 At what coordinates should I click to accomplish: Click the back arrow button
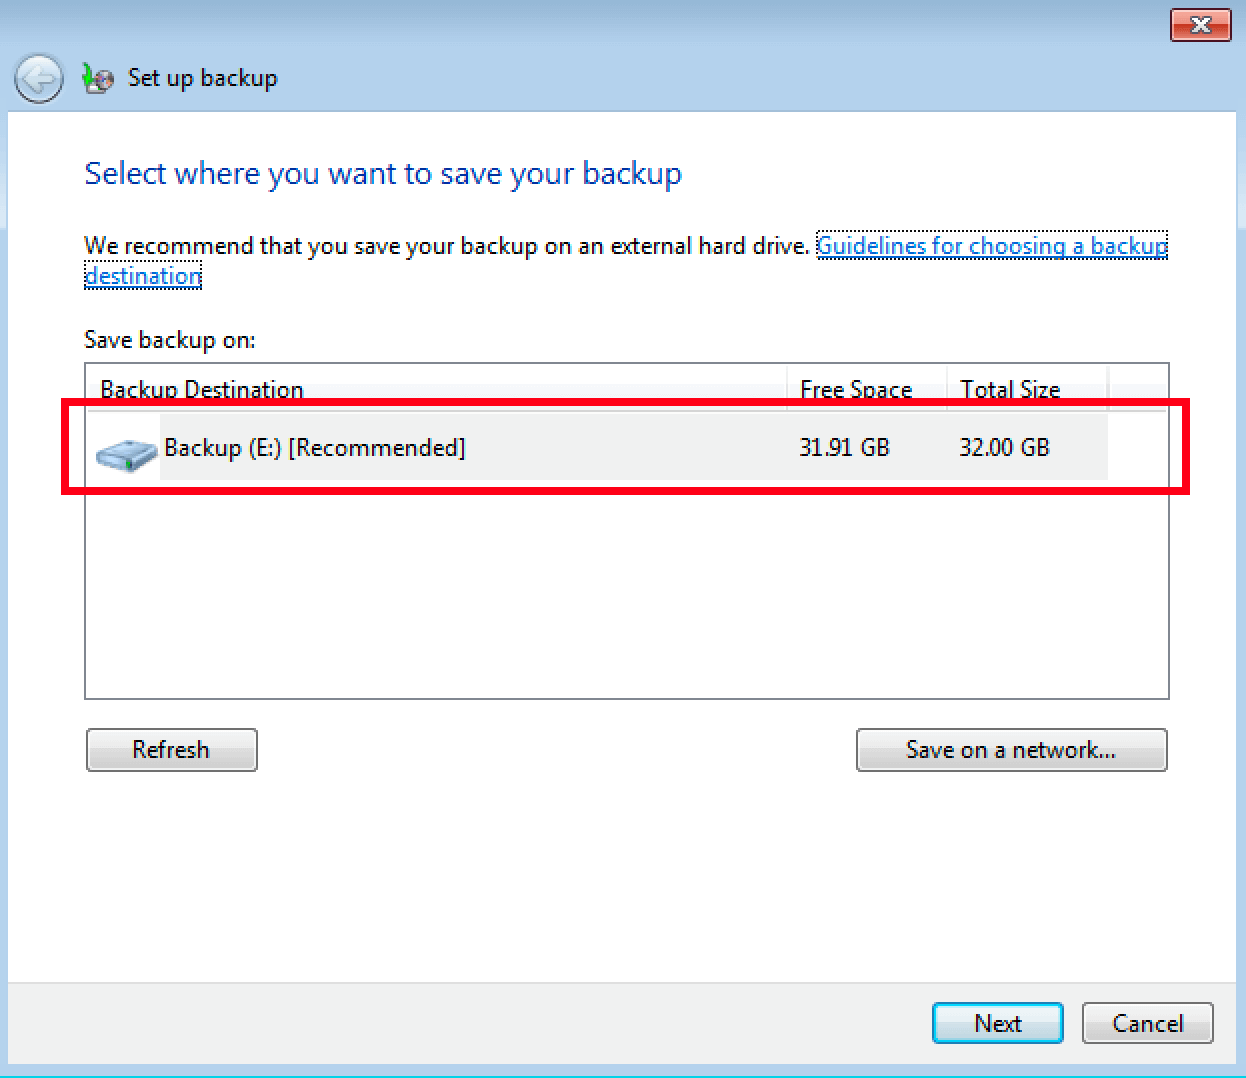pyautogui.click(x=39, y=78)
